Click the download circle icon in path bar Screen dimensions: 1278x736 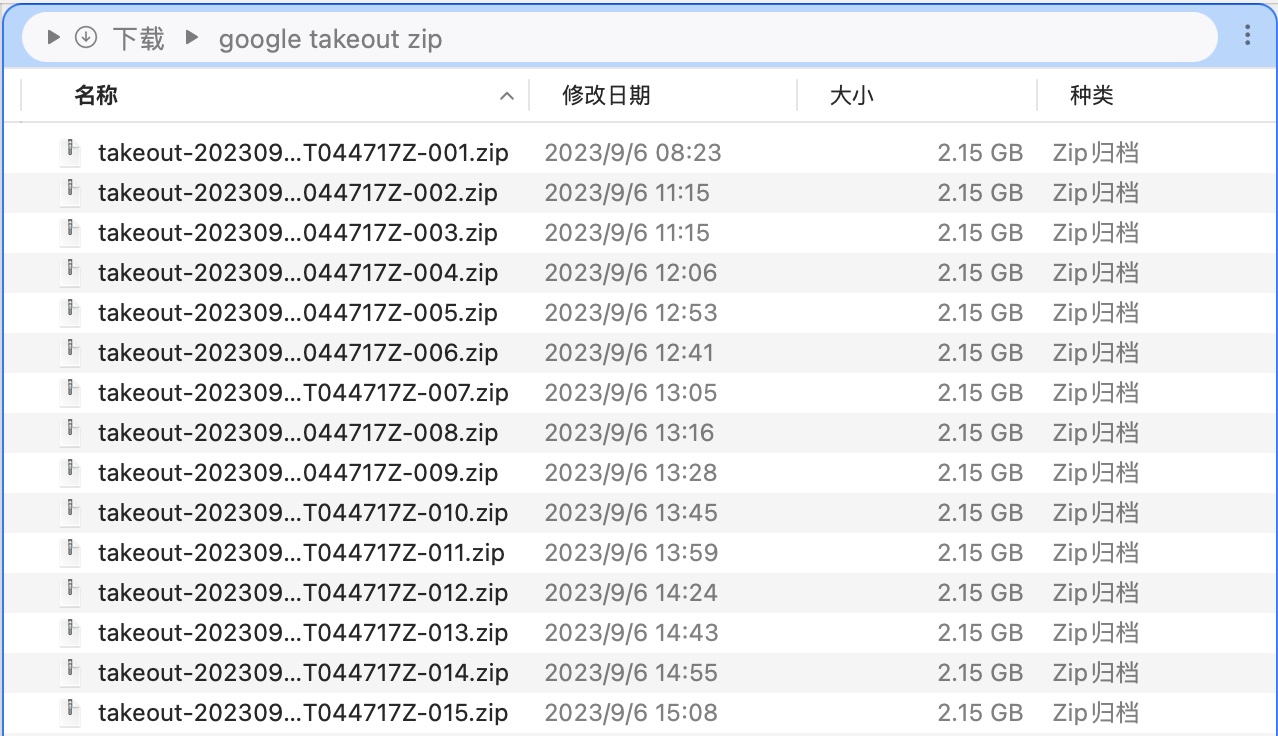pyautogui.click(x=86, y=38)
